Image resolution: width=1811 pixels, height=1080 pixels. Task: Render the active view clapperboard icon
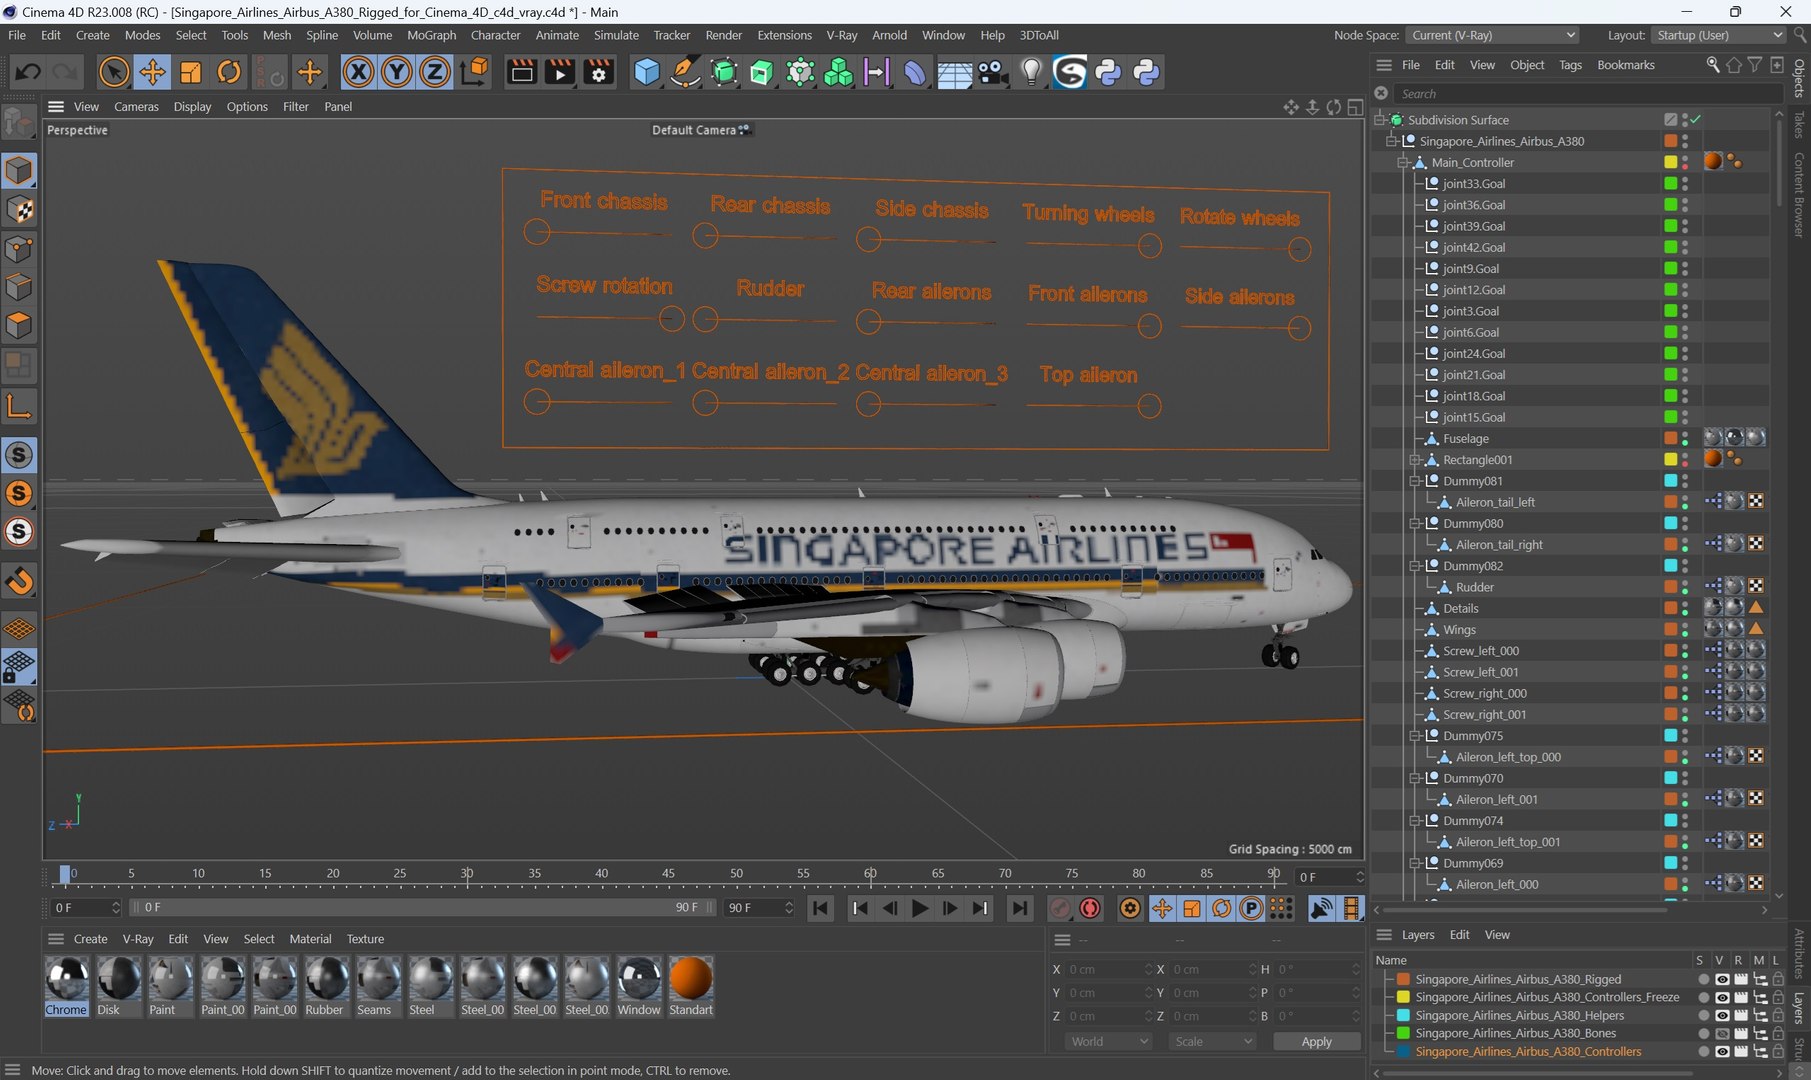click(x=521, y=72)
